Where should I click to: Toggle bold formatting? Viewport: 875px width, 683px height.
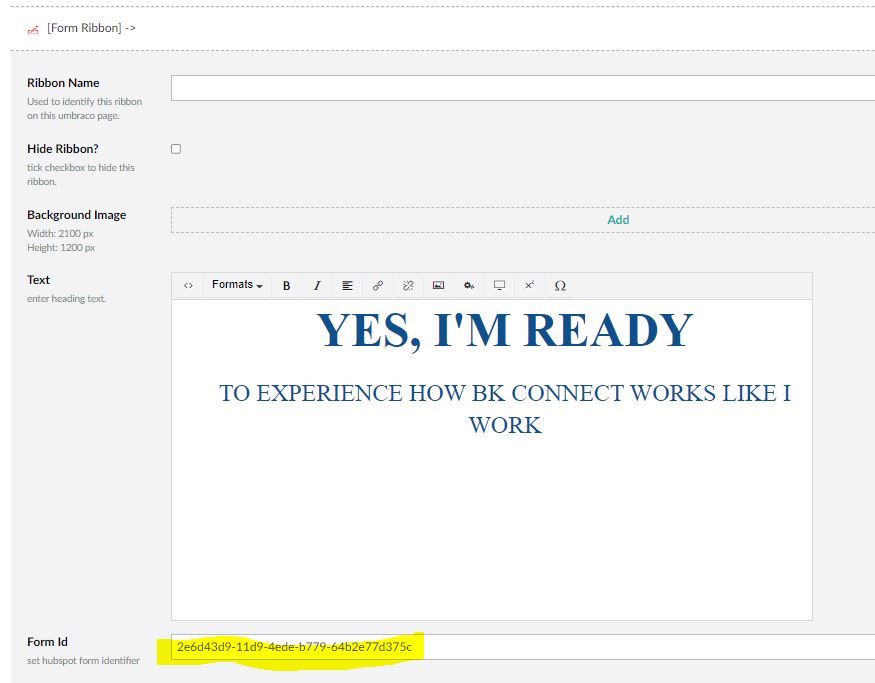pos(286,286)
